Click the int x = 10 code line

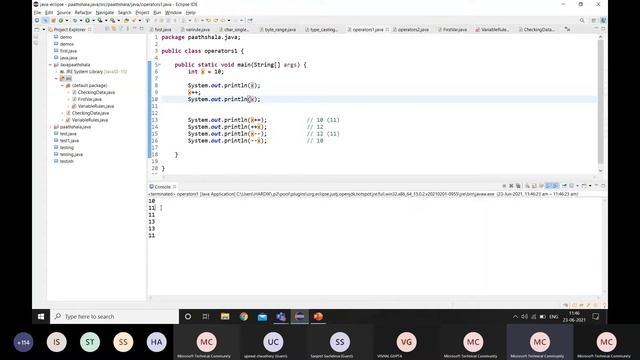coord(205,71)
